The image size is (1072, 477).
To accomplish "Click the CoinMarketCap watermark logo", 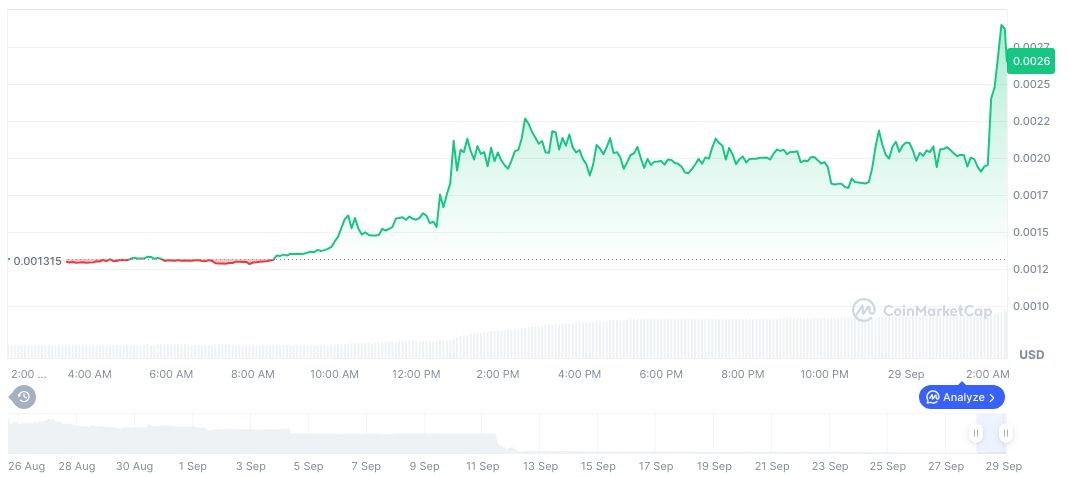I will click(x=864, y=311).
